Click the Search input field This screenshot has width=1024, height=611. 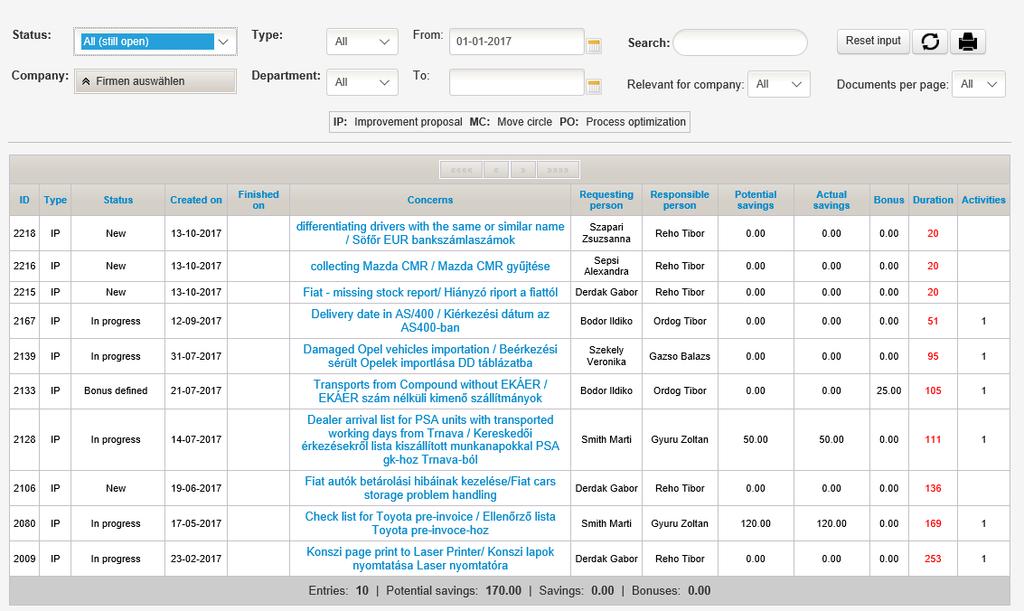(740, 42)
